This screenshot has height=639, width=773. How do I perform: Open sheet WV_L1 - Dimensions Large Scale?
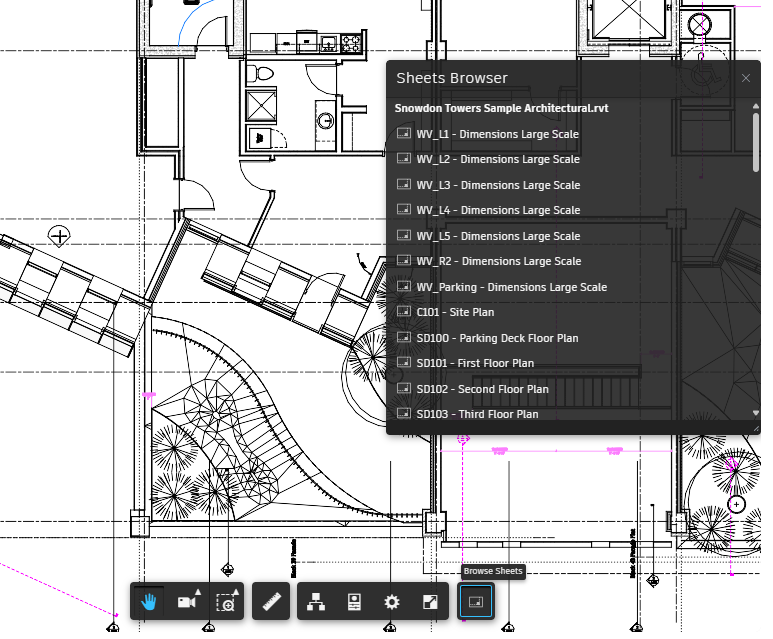[497, 134]
